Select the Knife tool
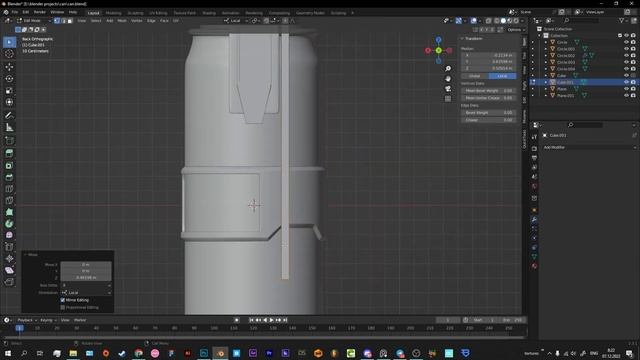This screenshot has height=360, width=640. coord(9,200)
